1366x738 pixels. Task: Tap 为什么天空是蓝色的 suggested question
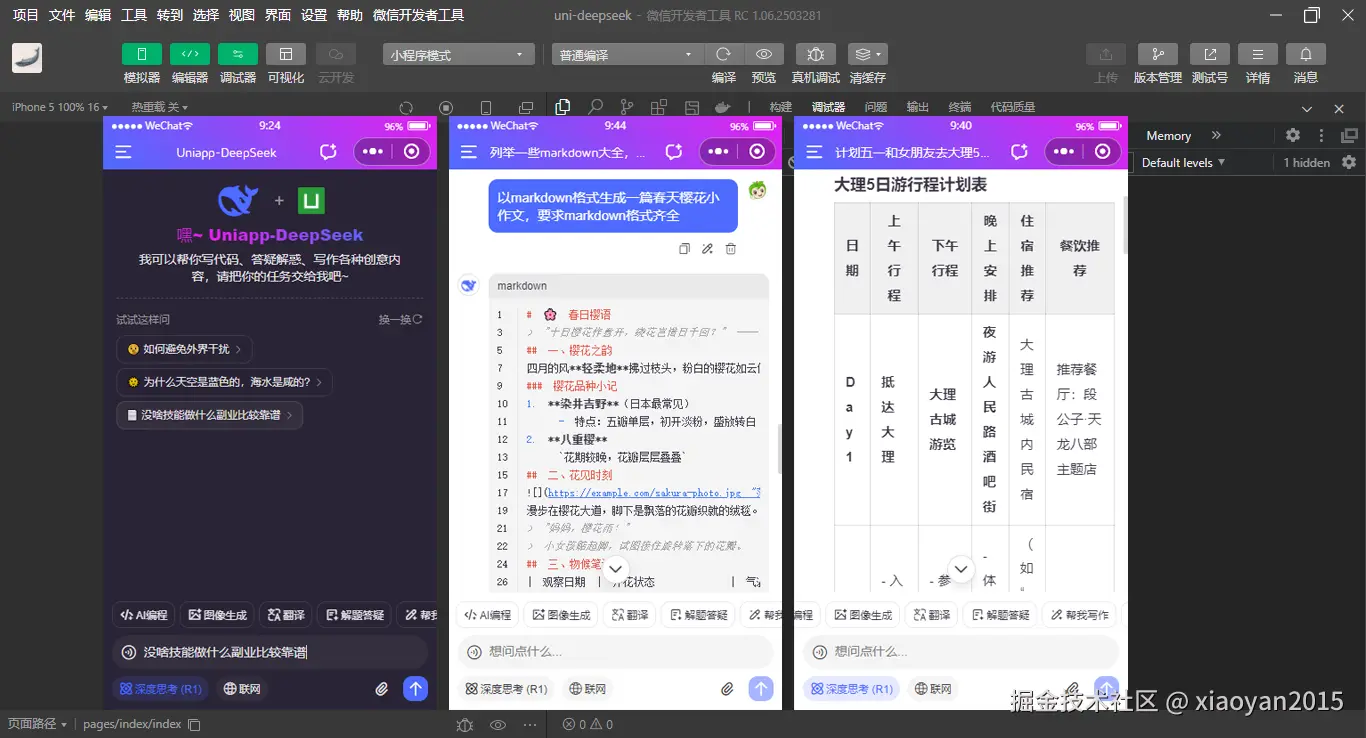217,382
